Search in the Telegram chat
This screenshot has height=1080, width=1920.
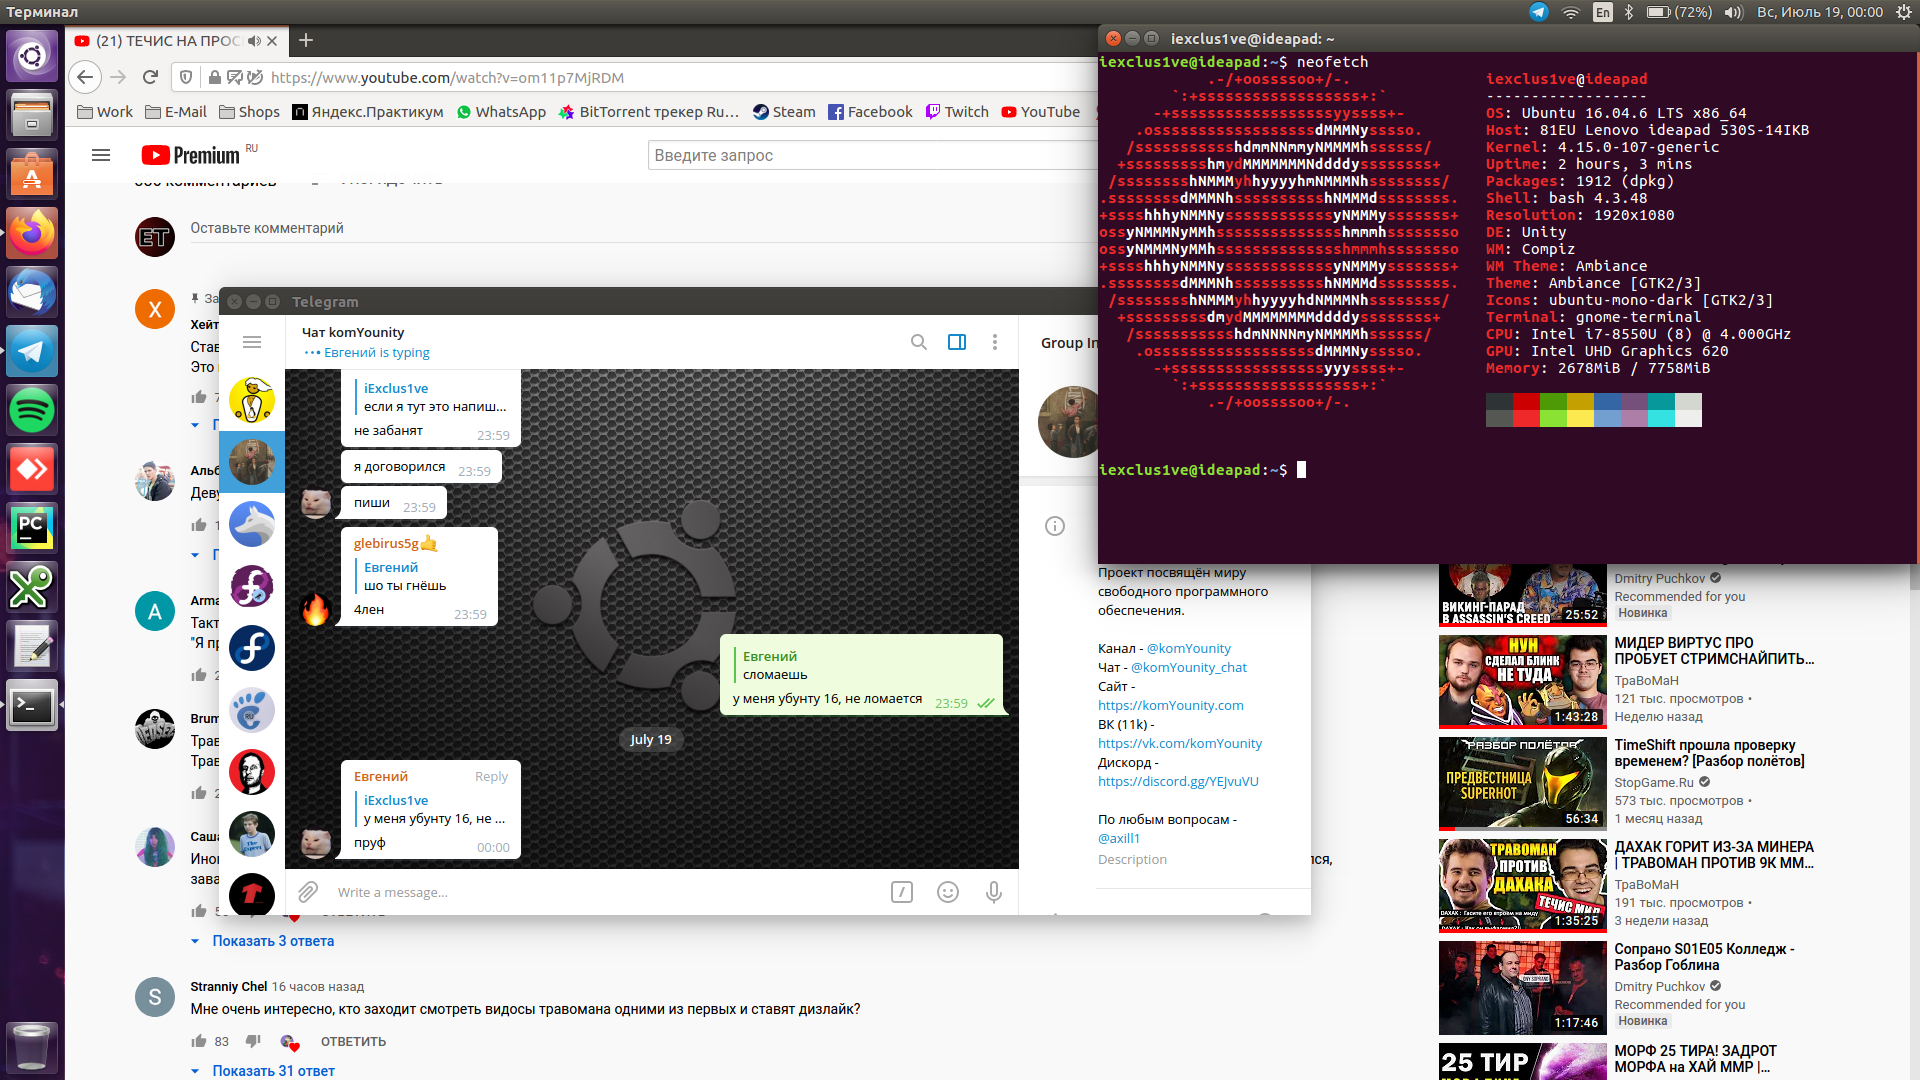click(x=918, y=342)
